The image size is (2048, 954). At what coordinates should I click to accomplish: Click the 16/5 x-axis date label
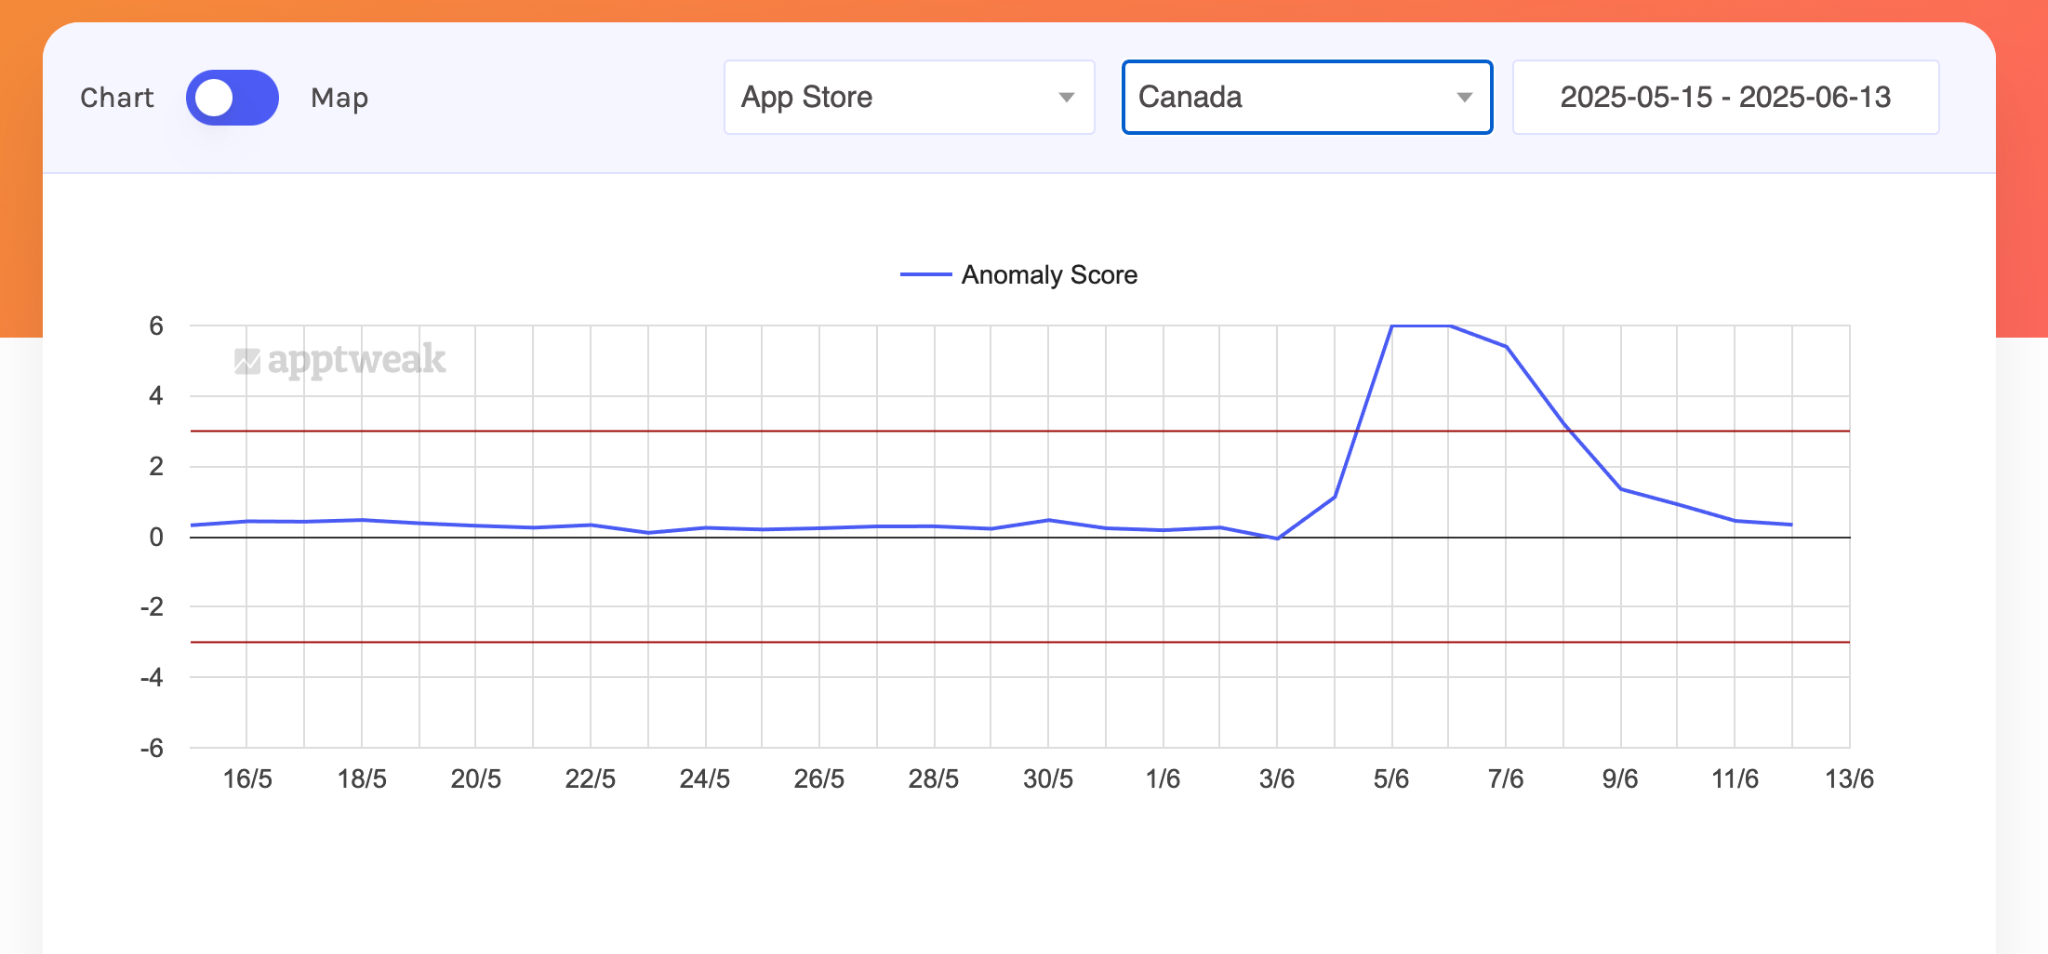(x=247, y=779)
